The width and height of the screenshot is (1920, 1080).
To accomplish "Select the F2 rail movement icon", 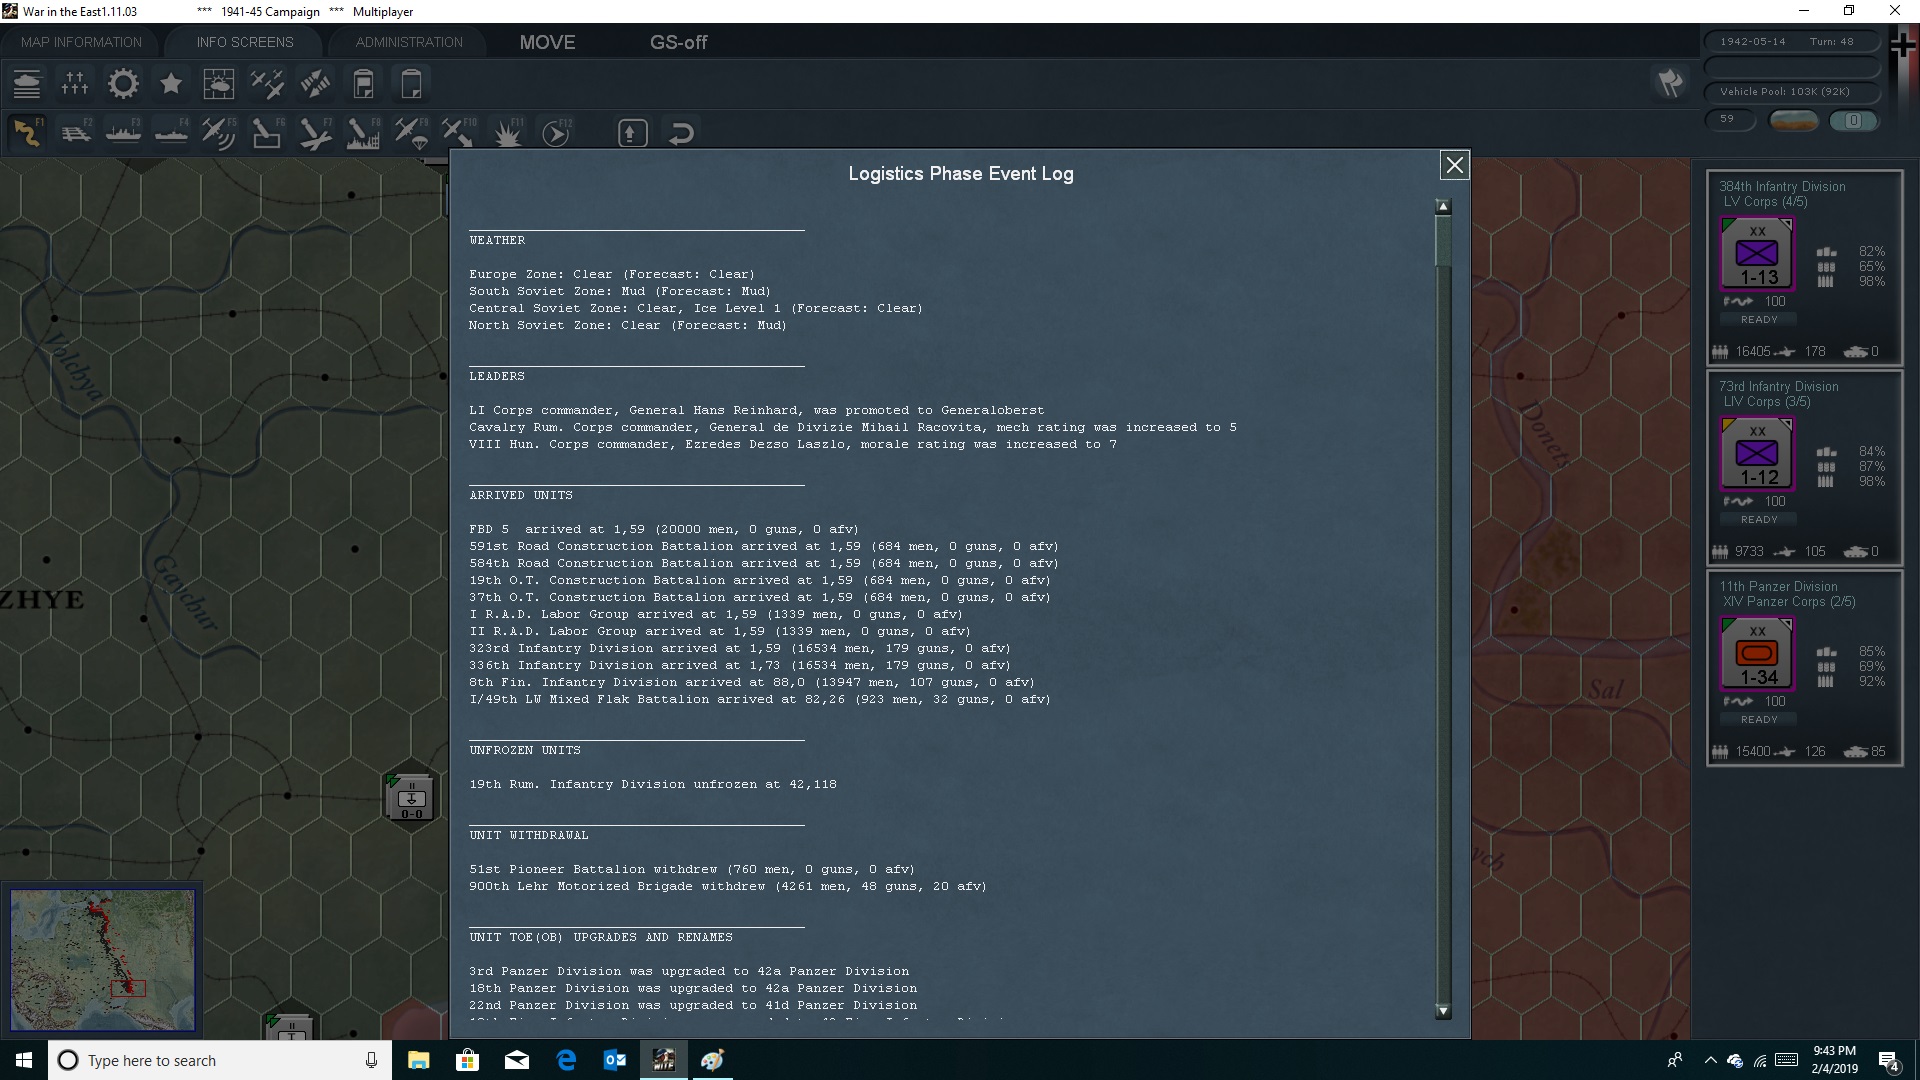I will pyautogui.click(x=75, y=133).
